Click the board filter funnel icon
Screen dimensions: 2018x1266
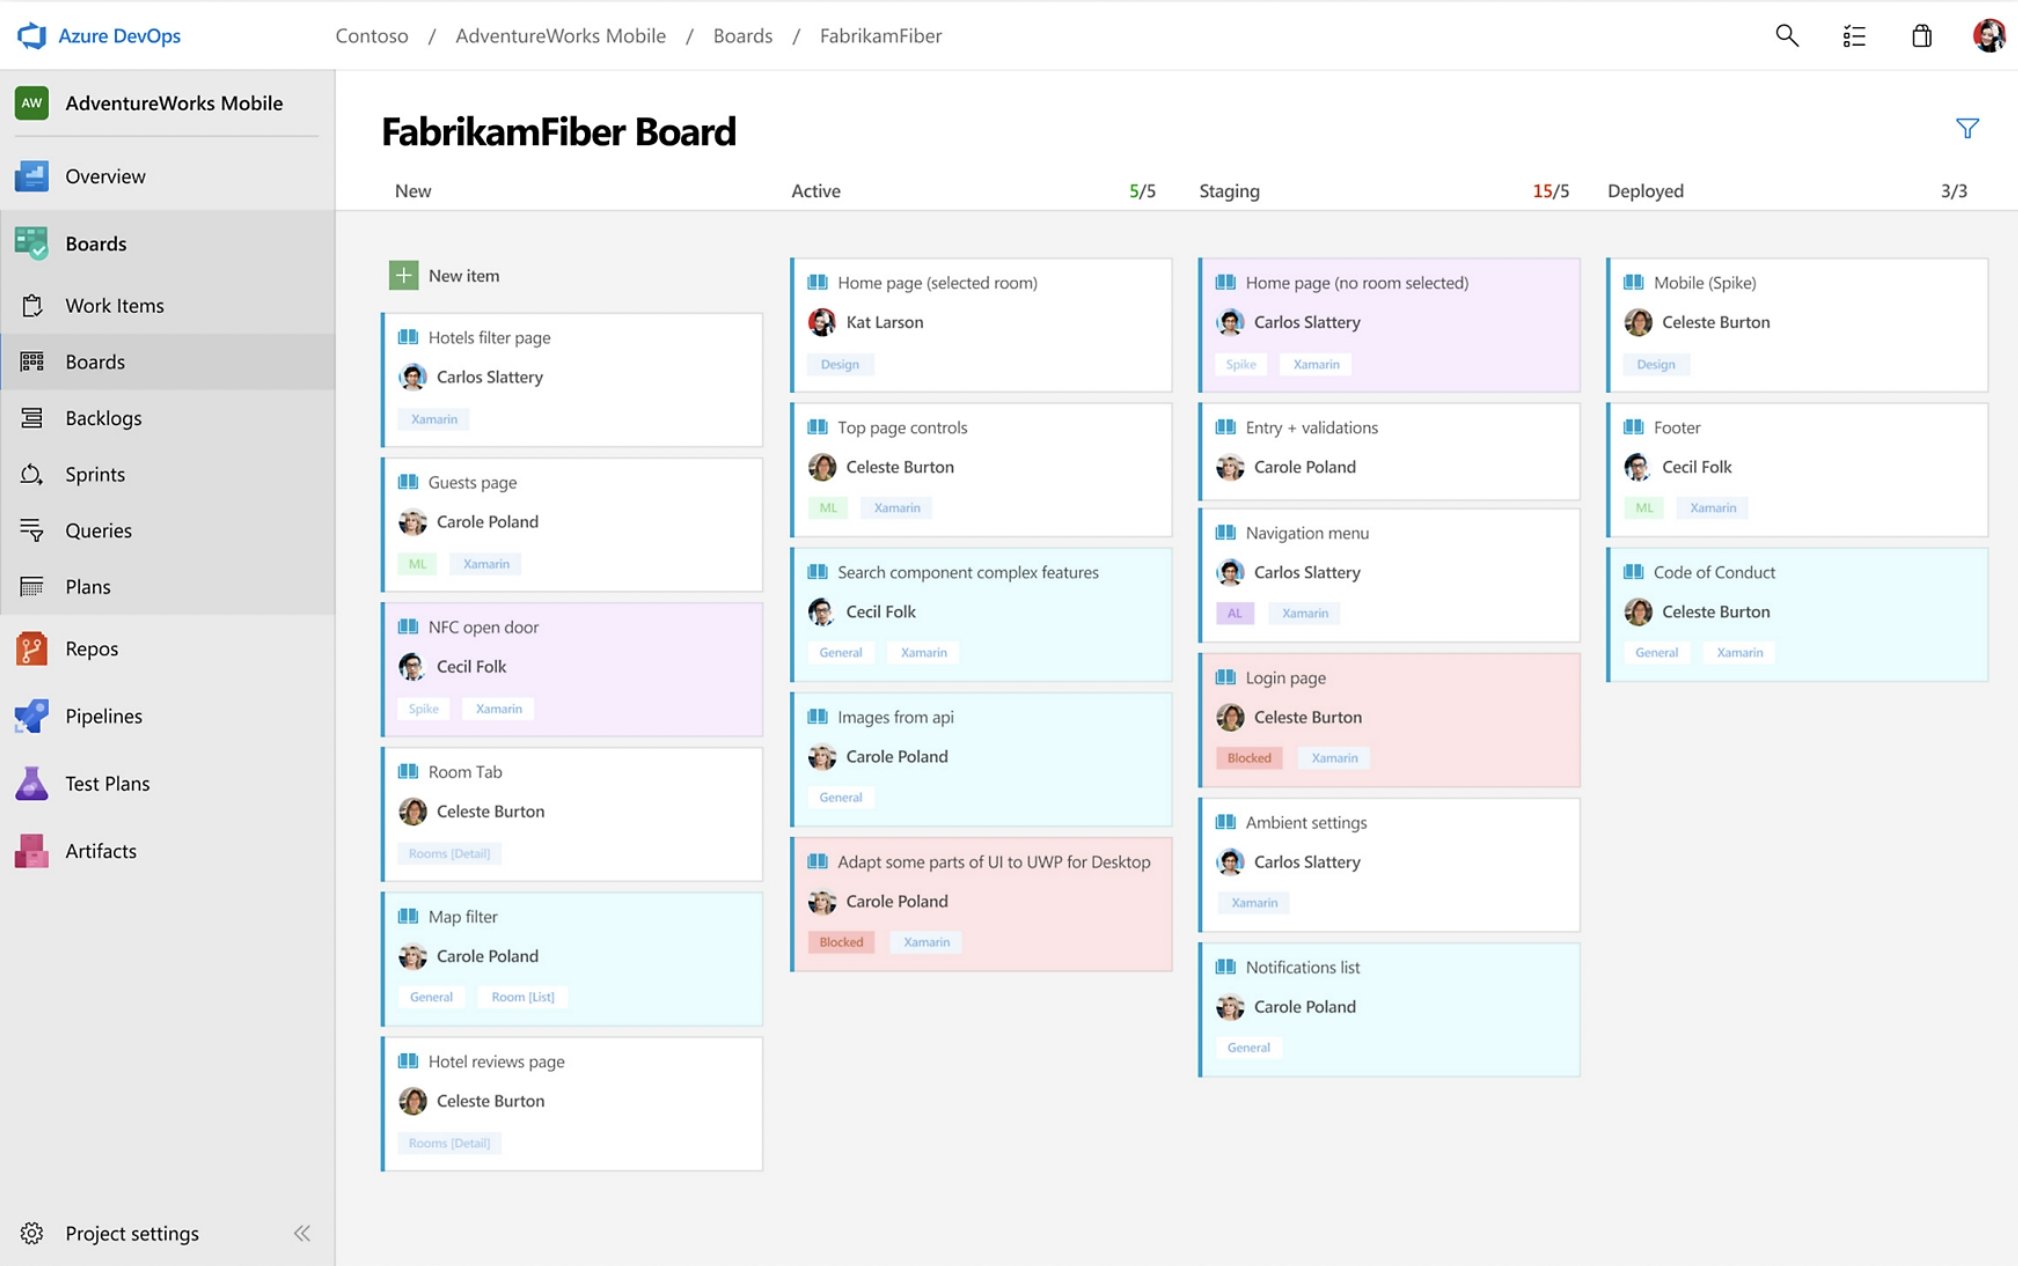[1966, 128]
